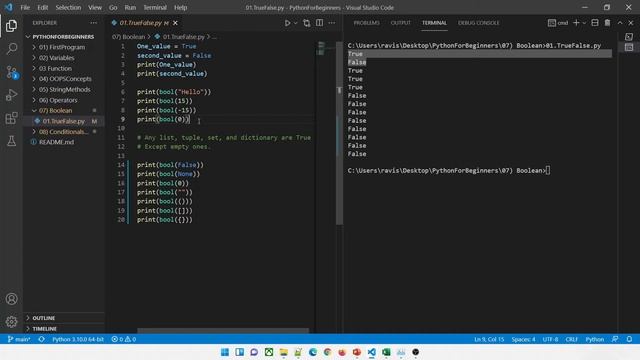Open the Search view in activity bar
Viewport: 640px width, 360px height.
pos(11,49)
